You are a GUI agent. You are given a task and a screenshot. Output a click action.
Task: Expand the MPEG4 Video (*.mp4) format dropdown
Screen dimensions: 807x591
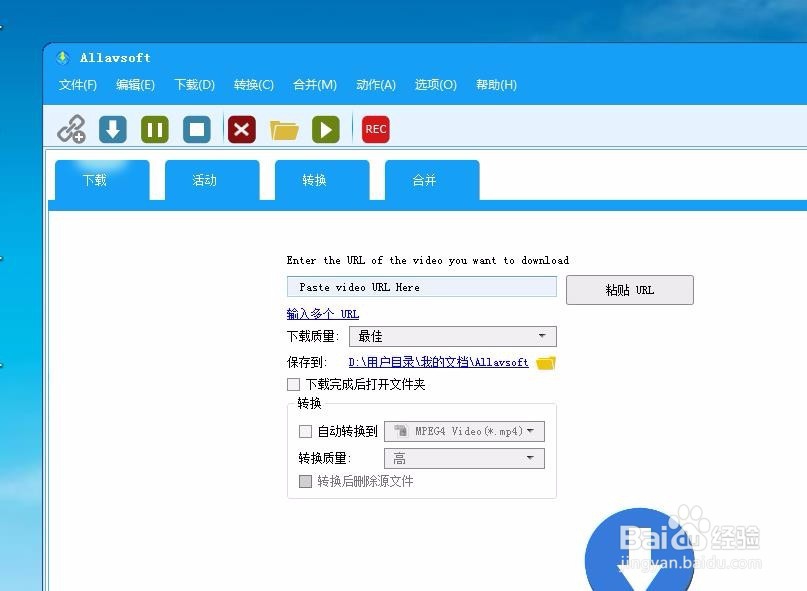coord(464,431)
